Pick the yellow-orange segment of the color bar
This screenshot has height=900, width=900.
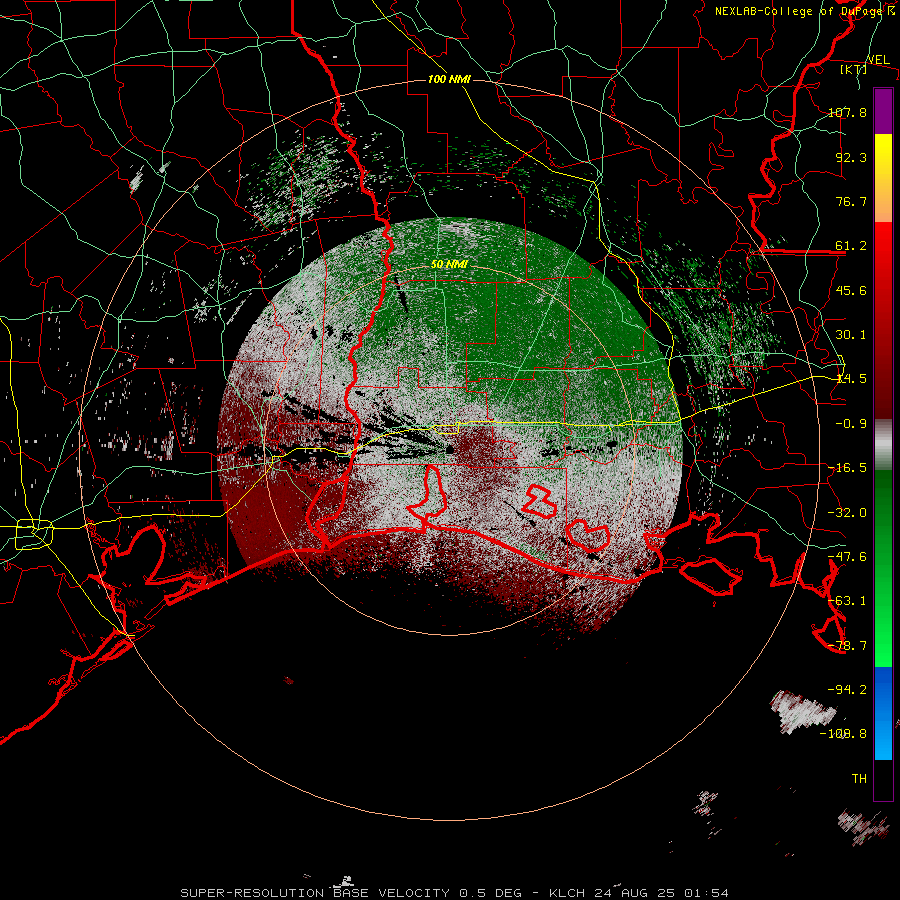(883, 178)
